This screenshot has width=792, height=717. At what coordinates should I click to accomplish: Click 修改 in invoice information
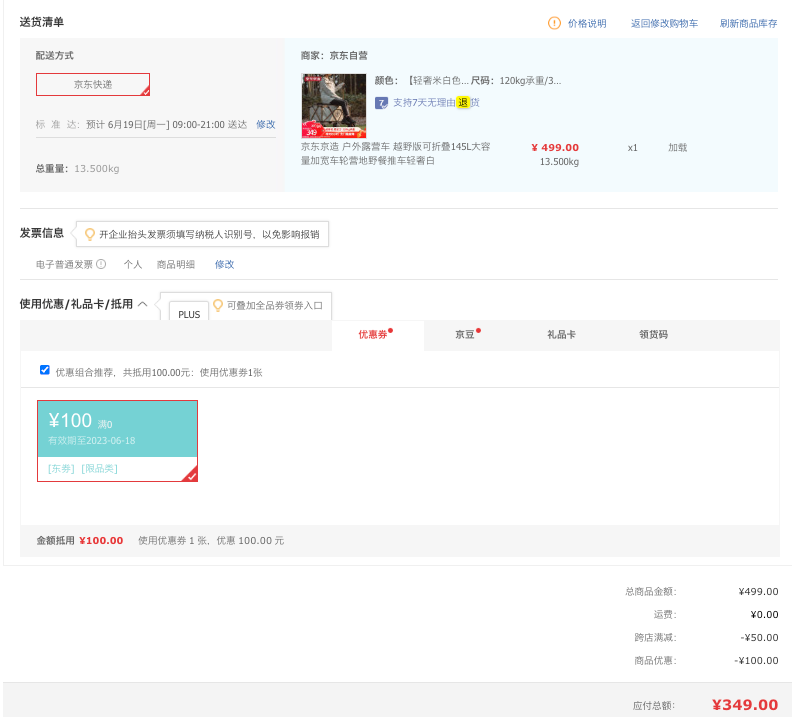[x=224, y=264]
